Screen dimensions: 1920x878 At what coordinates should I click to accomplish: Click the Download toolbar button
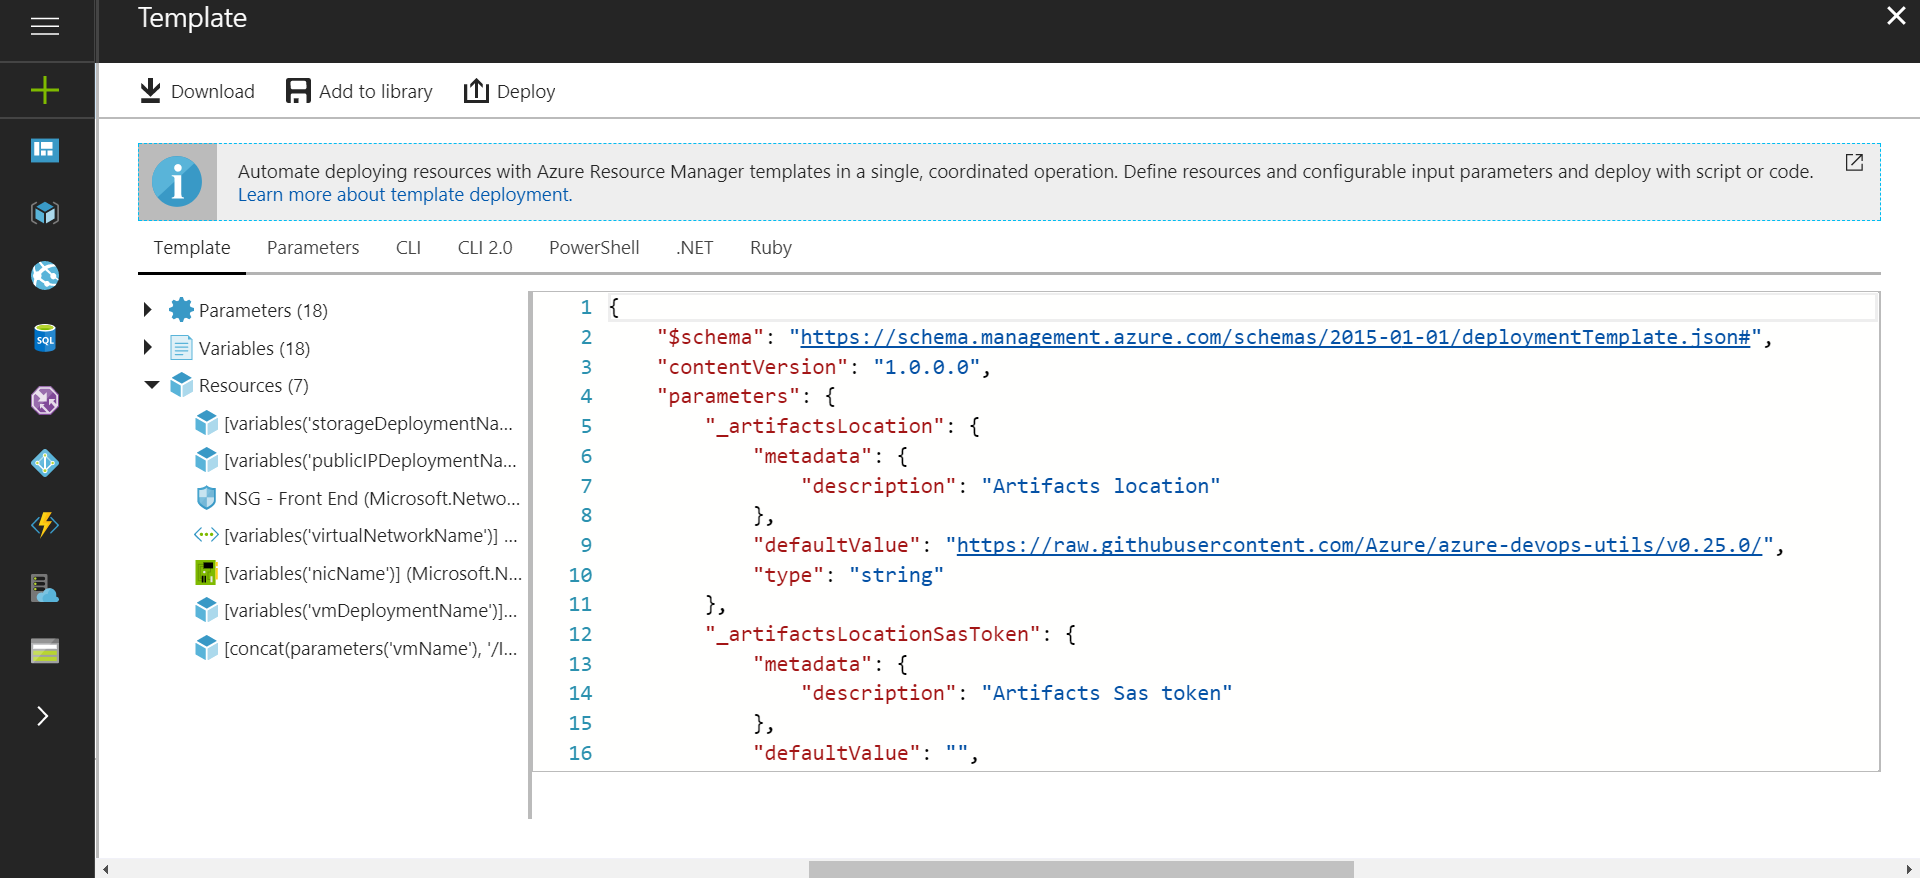pos(197,91)
